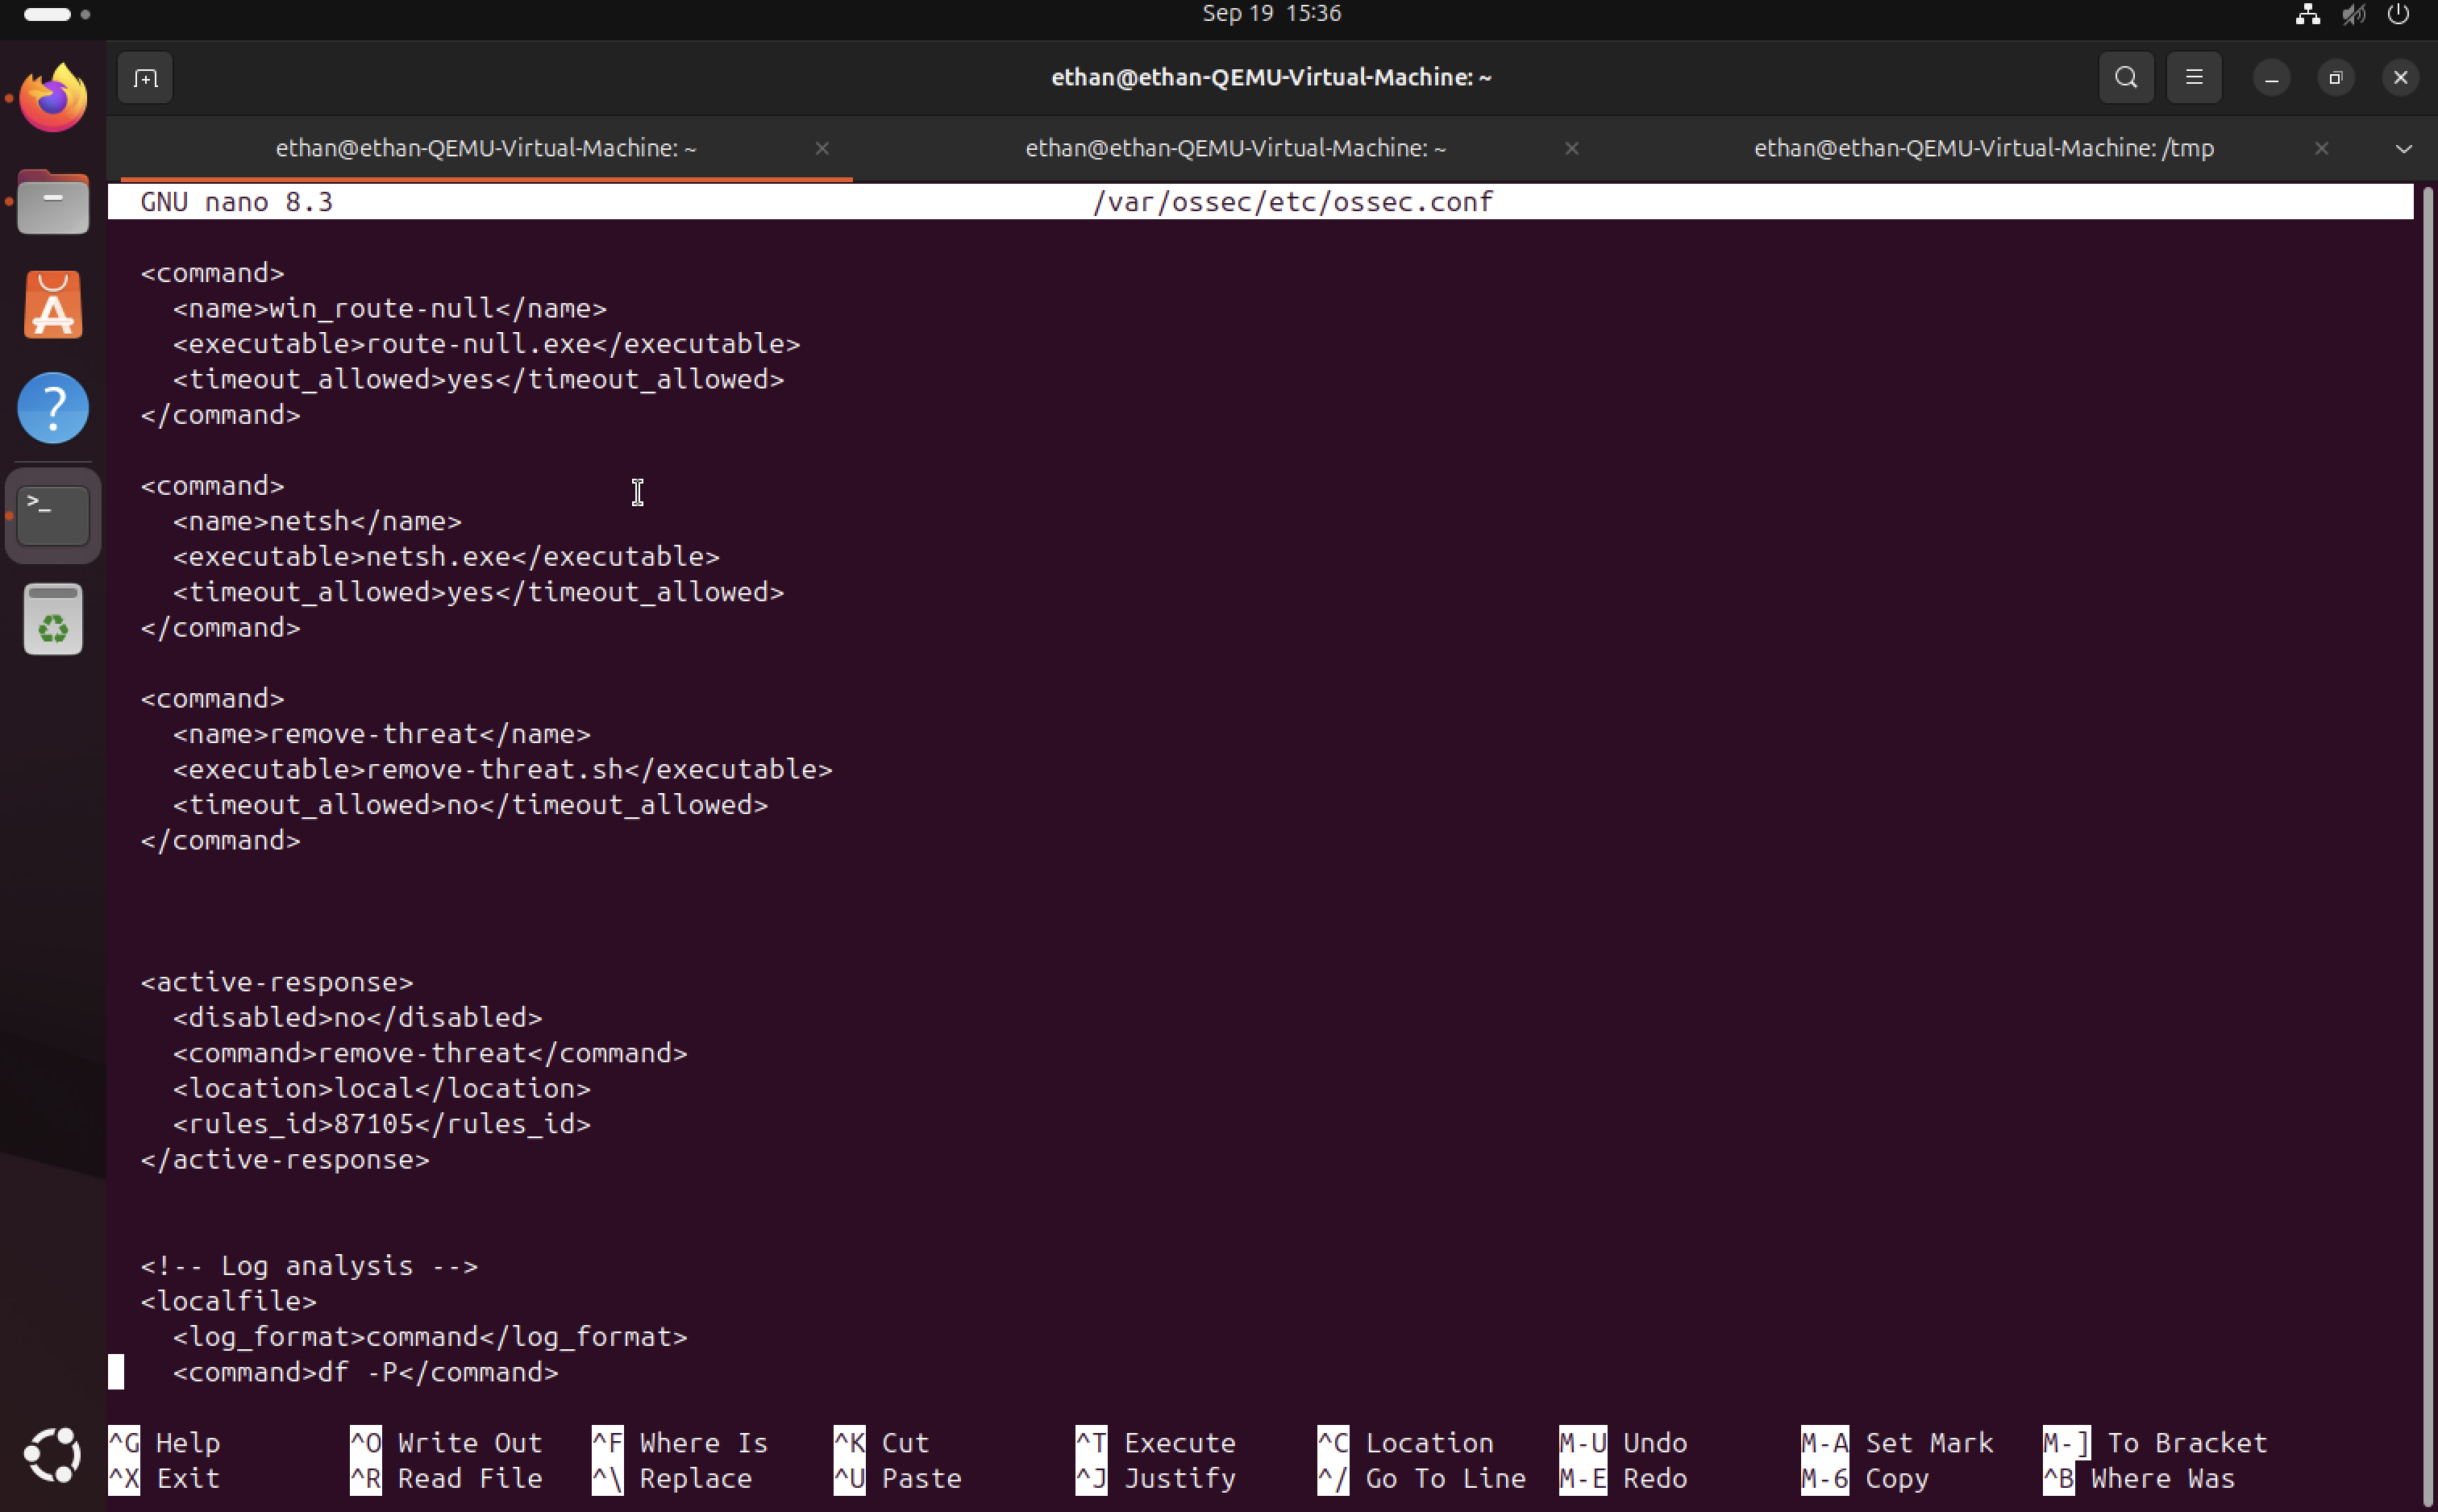
Task: Open the Trash icon in dock
Action: (x=53, y=620)
